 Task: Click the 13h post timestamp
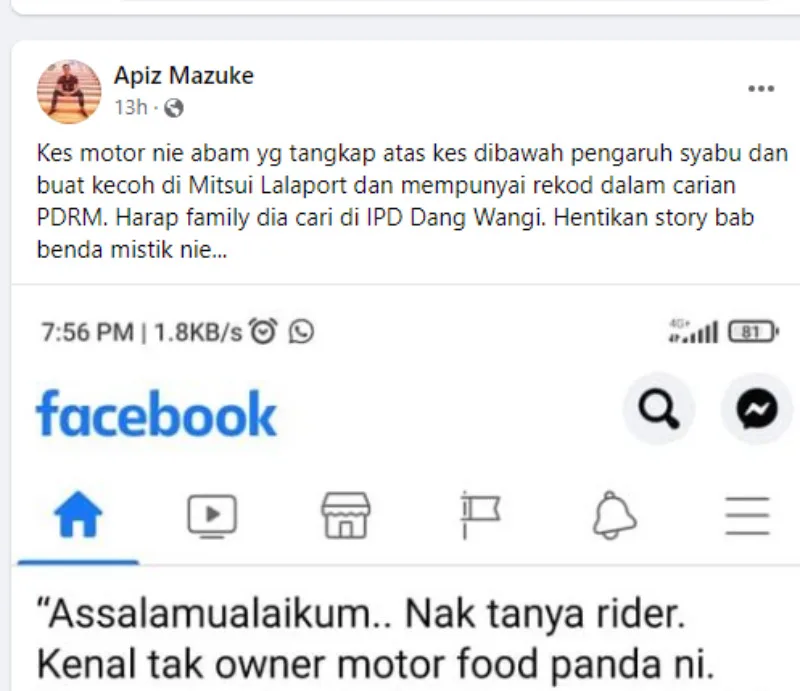[131, 108]
